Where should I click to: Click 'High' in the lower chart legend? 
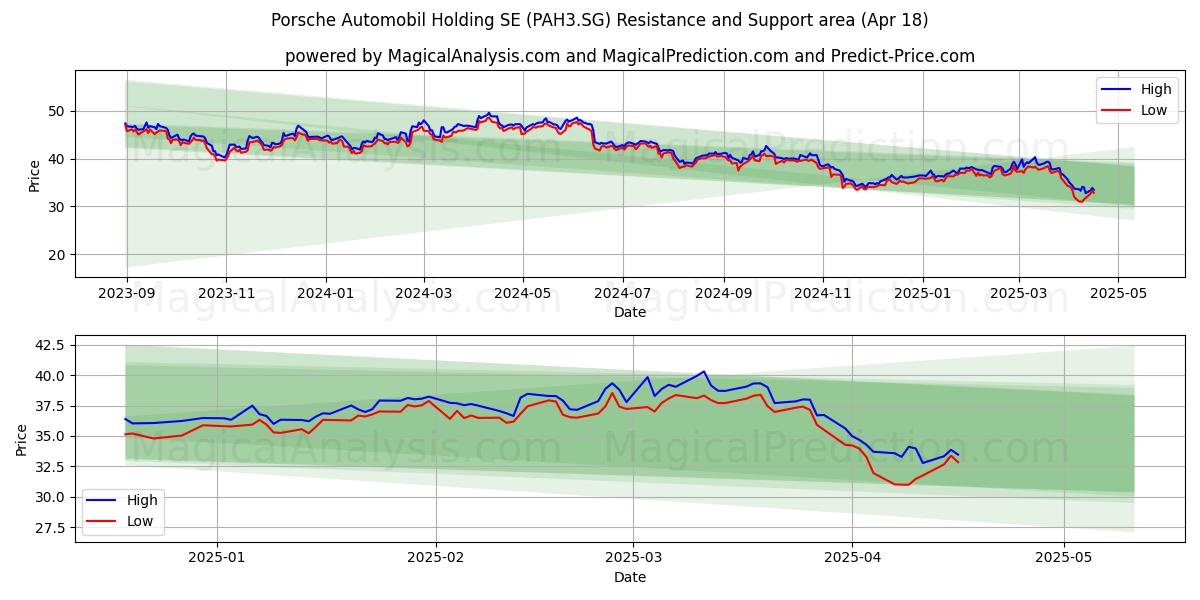click(142, 500)
